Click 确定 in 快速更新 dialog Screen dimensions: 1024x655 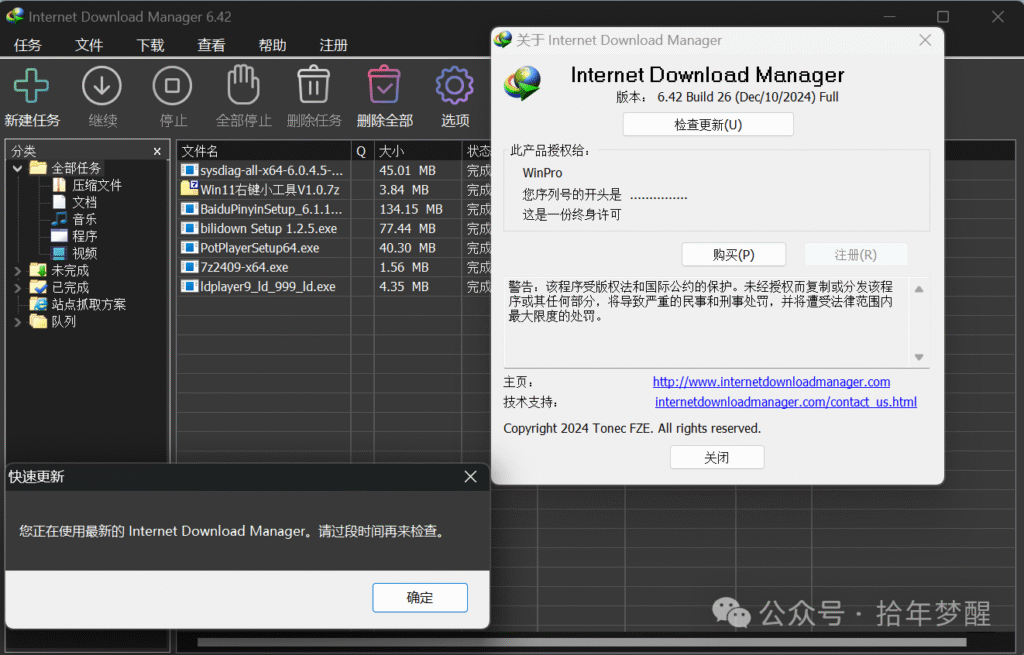[420, 598]
